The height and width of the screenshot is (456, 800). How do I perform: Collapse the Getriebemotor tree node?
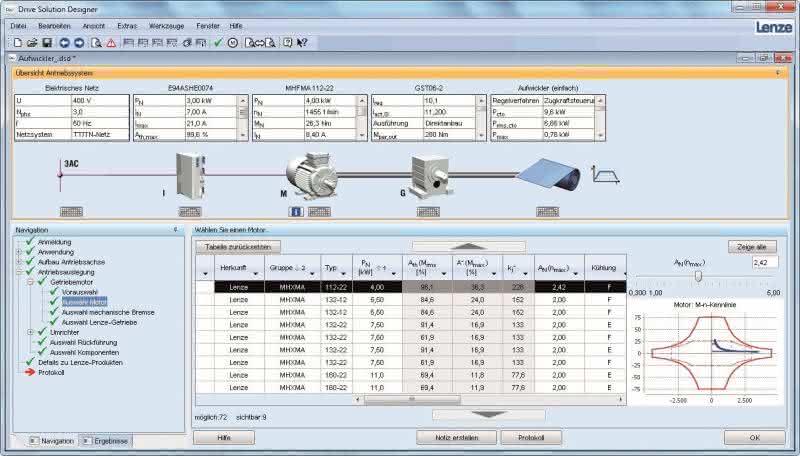[31, 282]
